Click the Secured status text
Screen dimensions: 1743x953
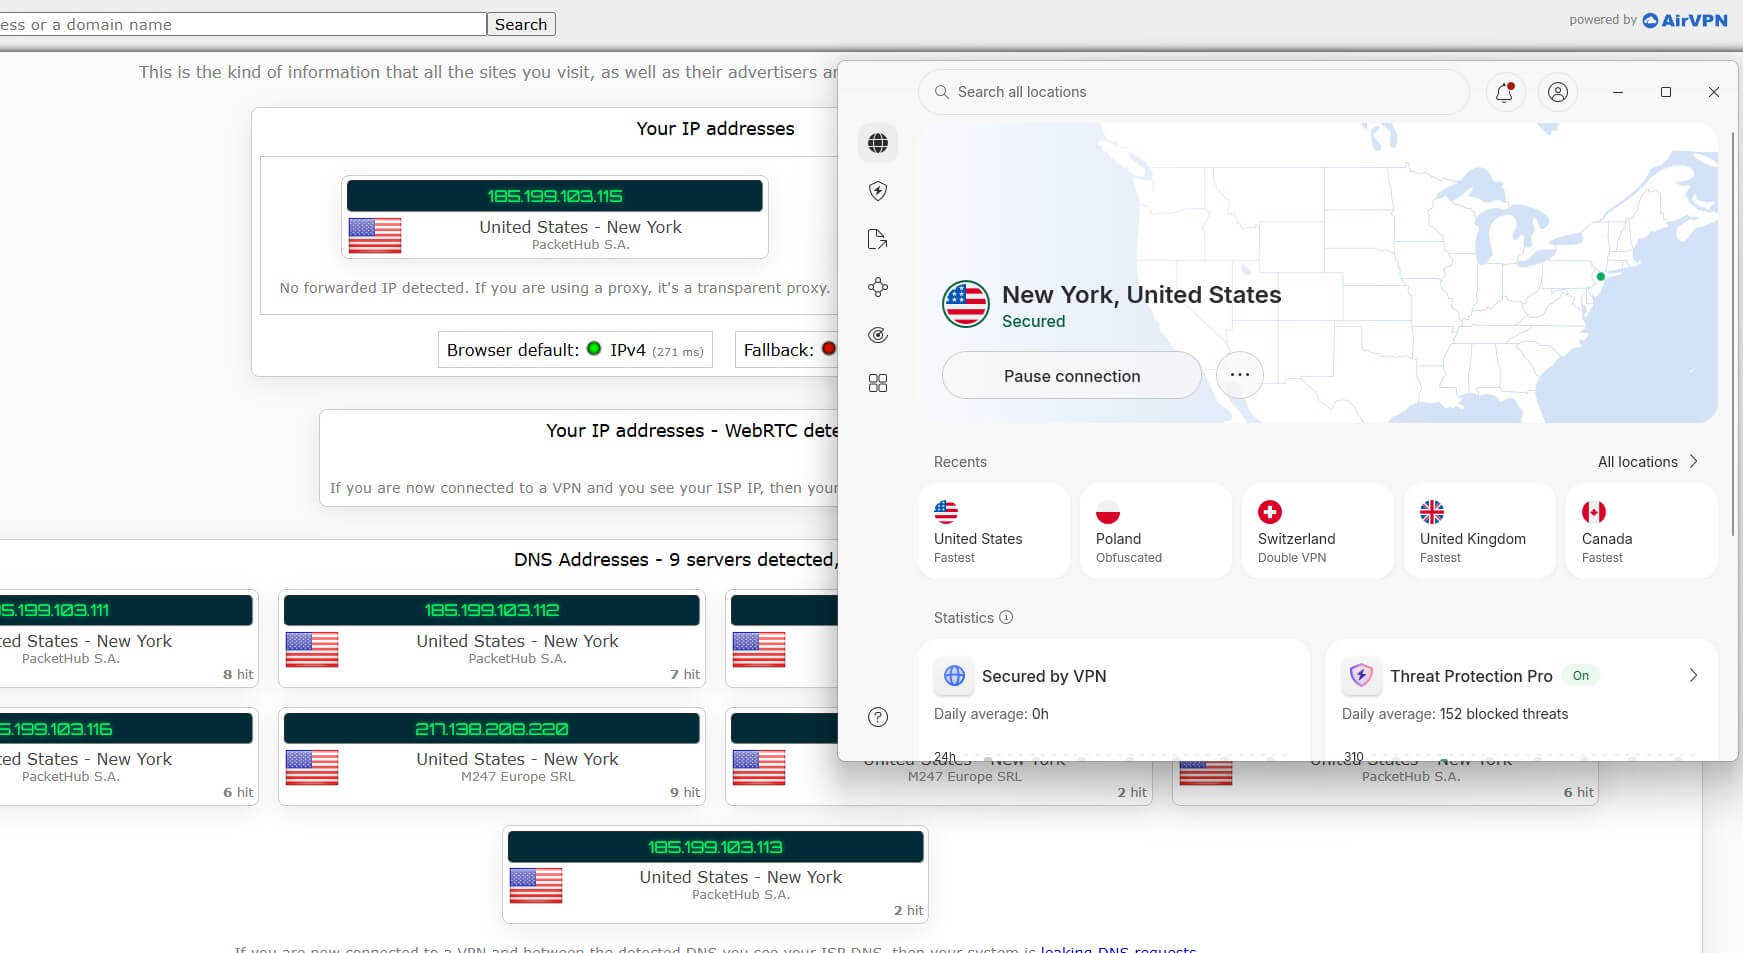tap(1034, 321)
